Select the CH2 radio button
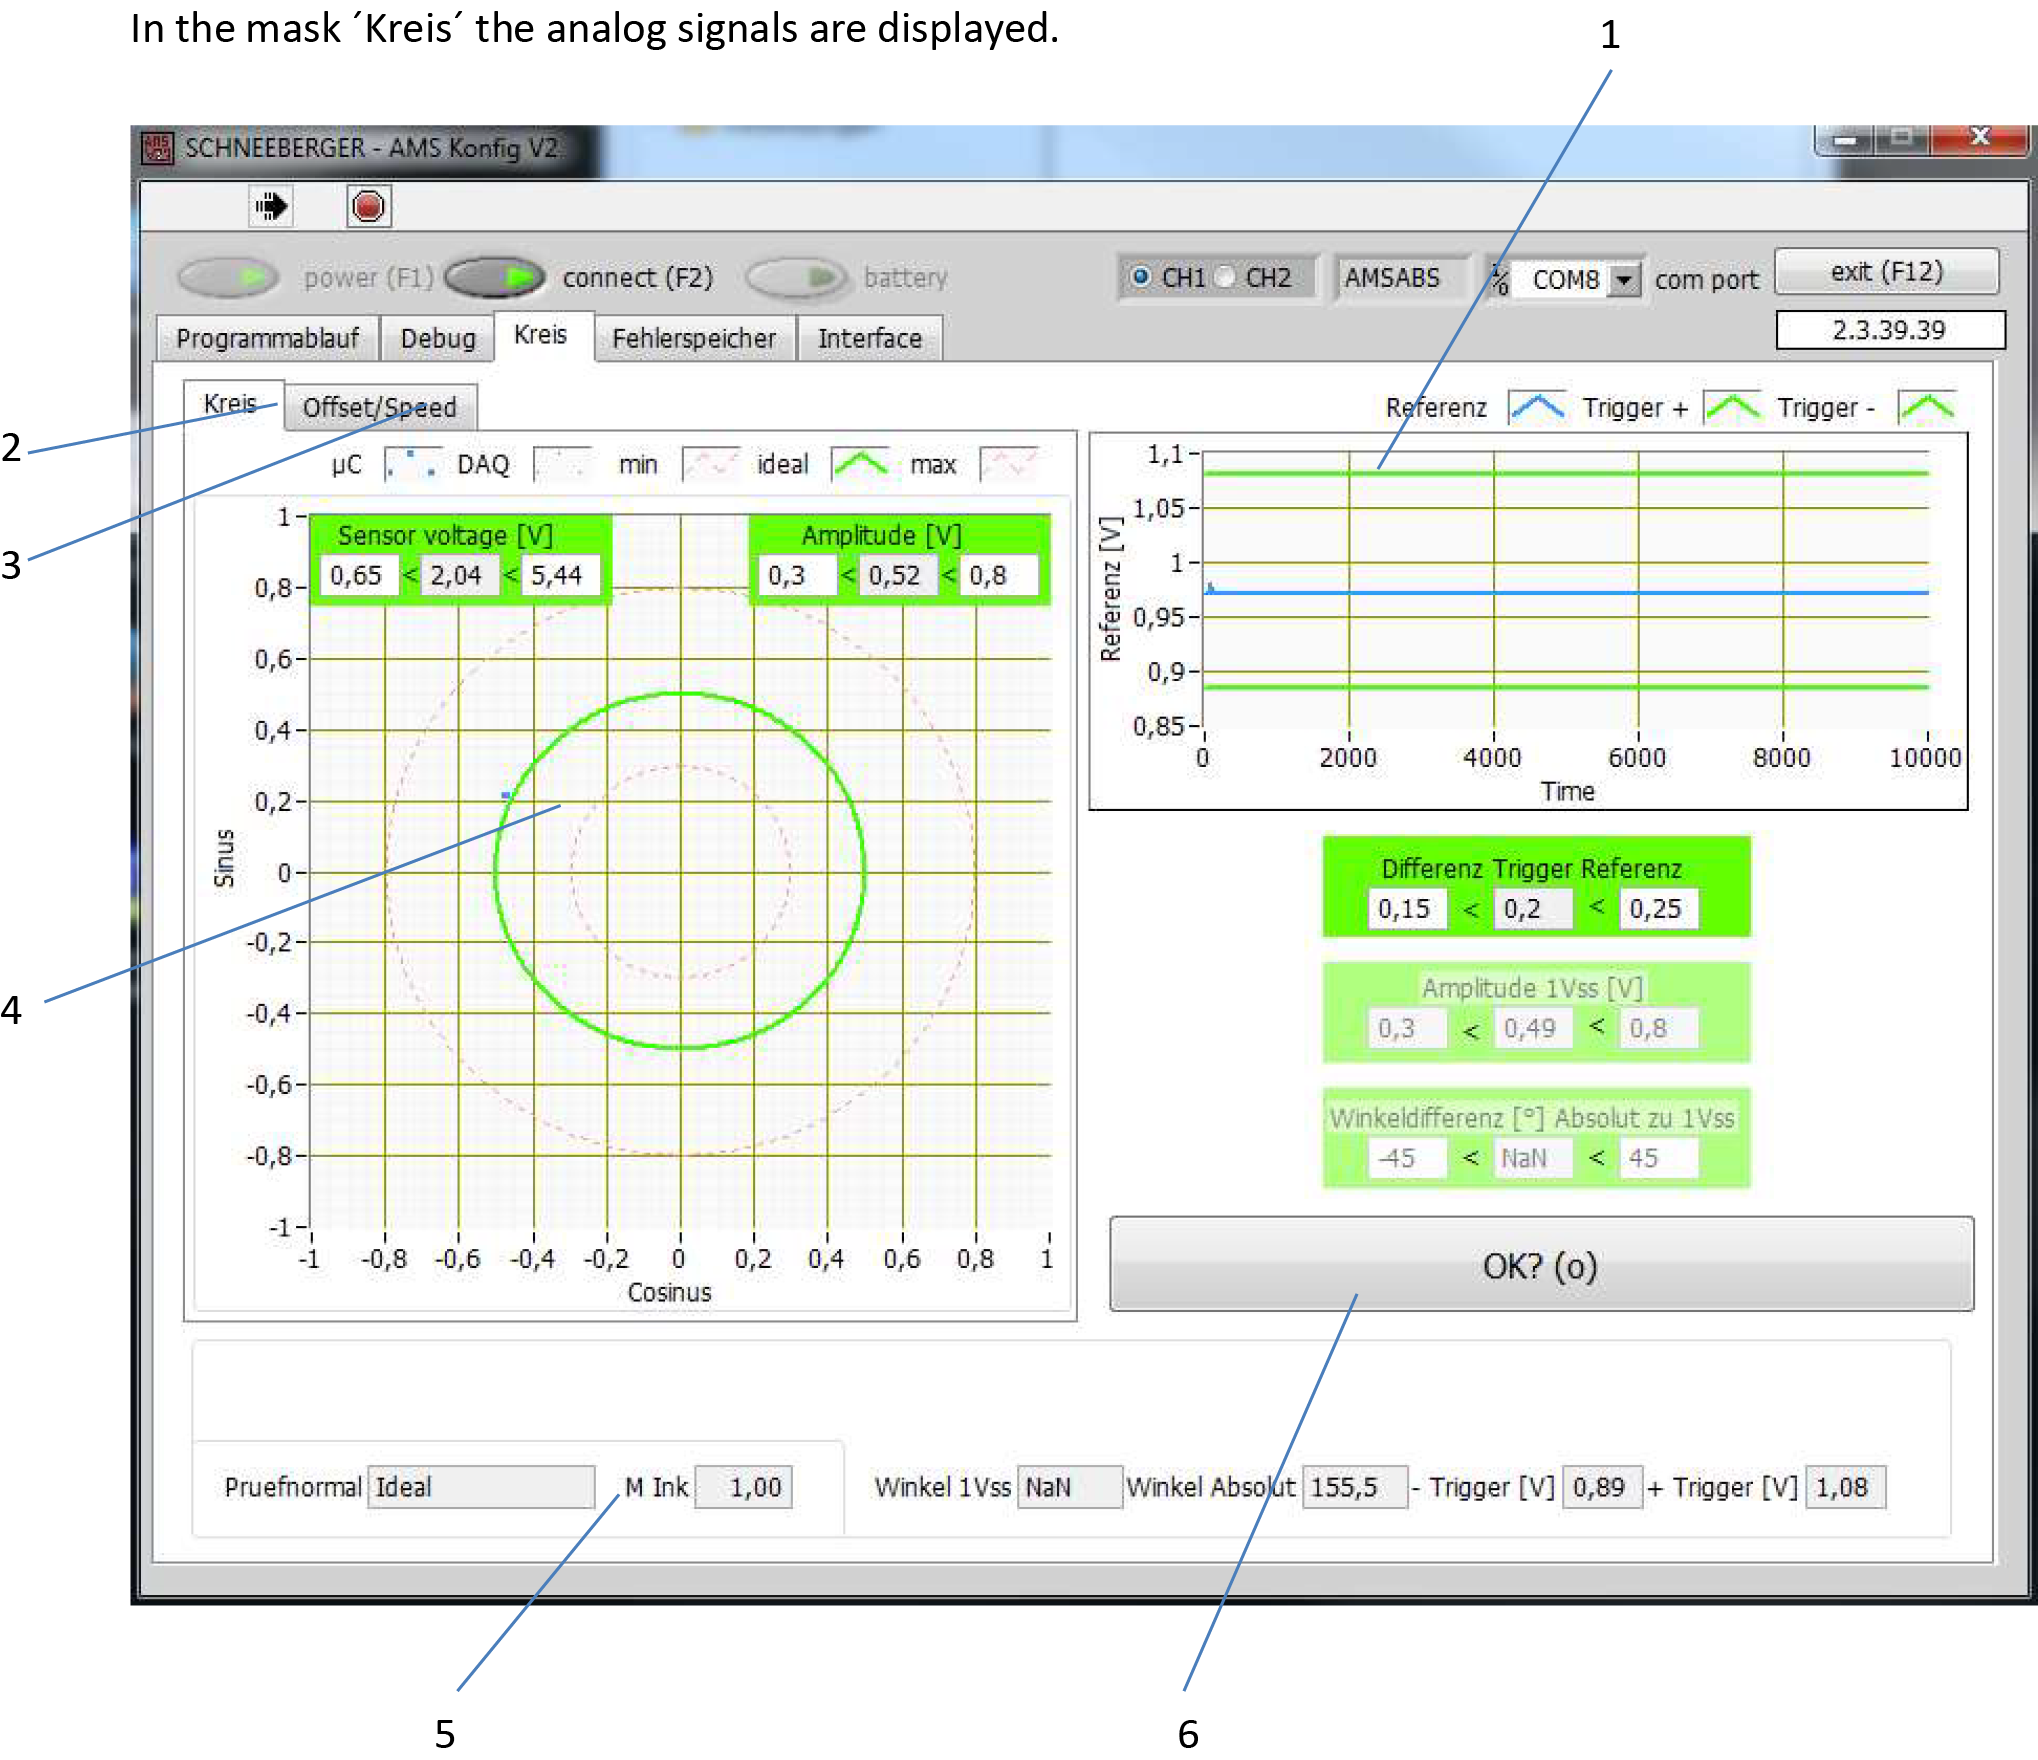Screen dimensions: 2038x1760 [x=1226, y=277]
